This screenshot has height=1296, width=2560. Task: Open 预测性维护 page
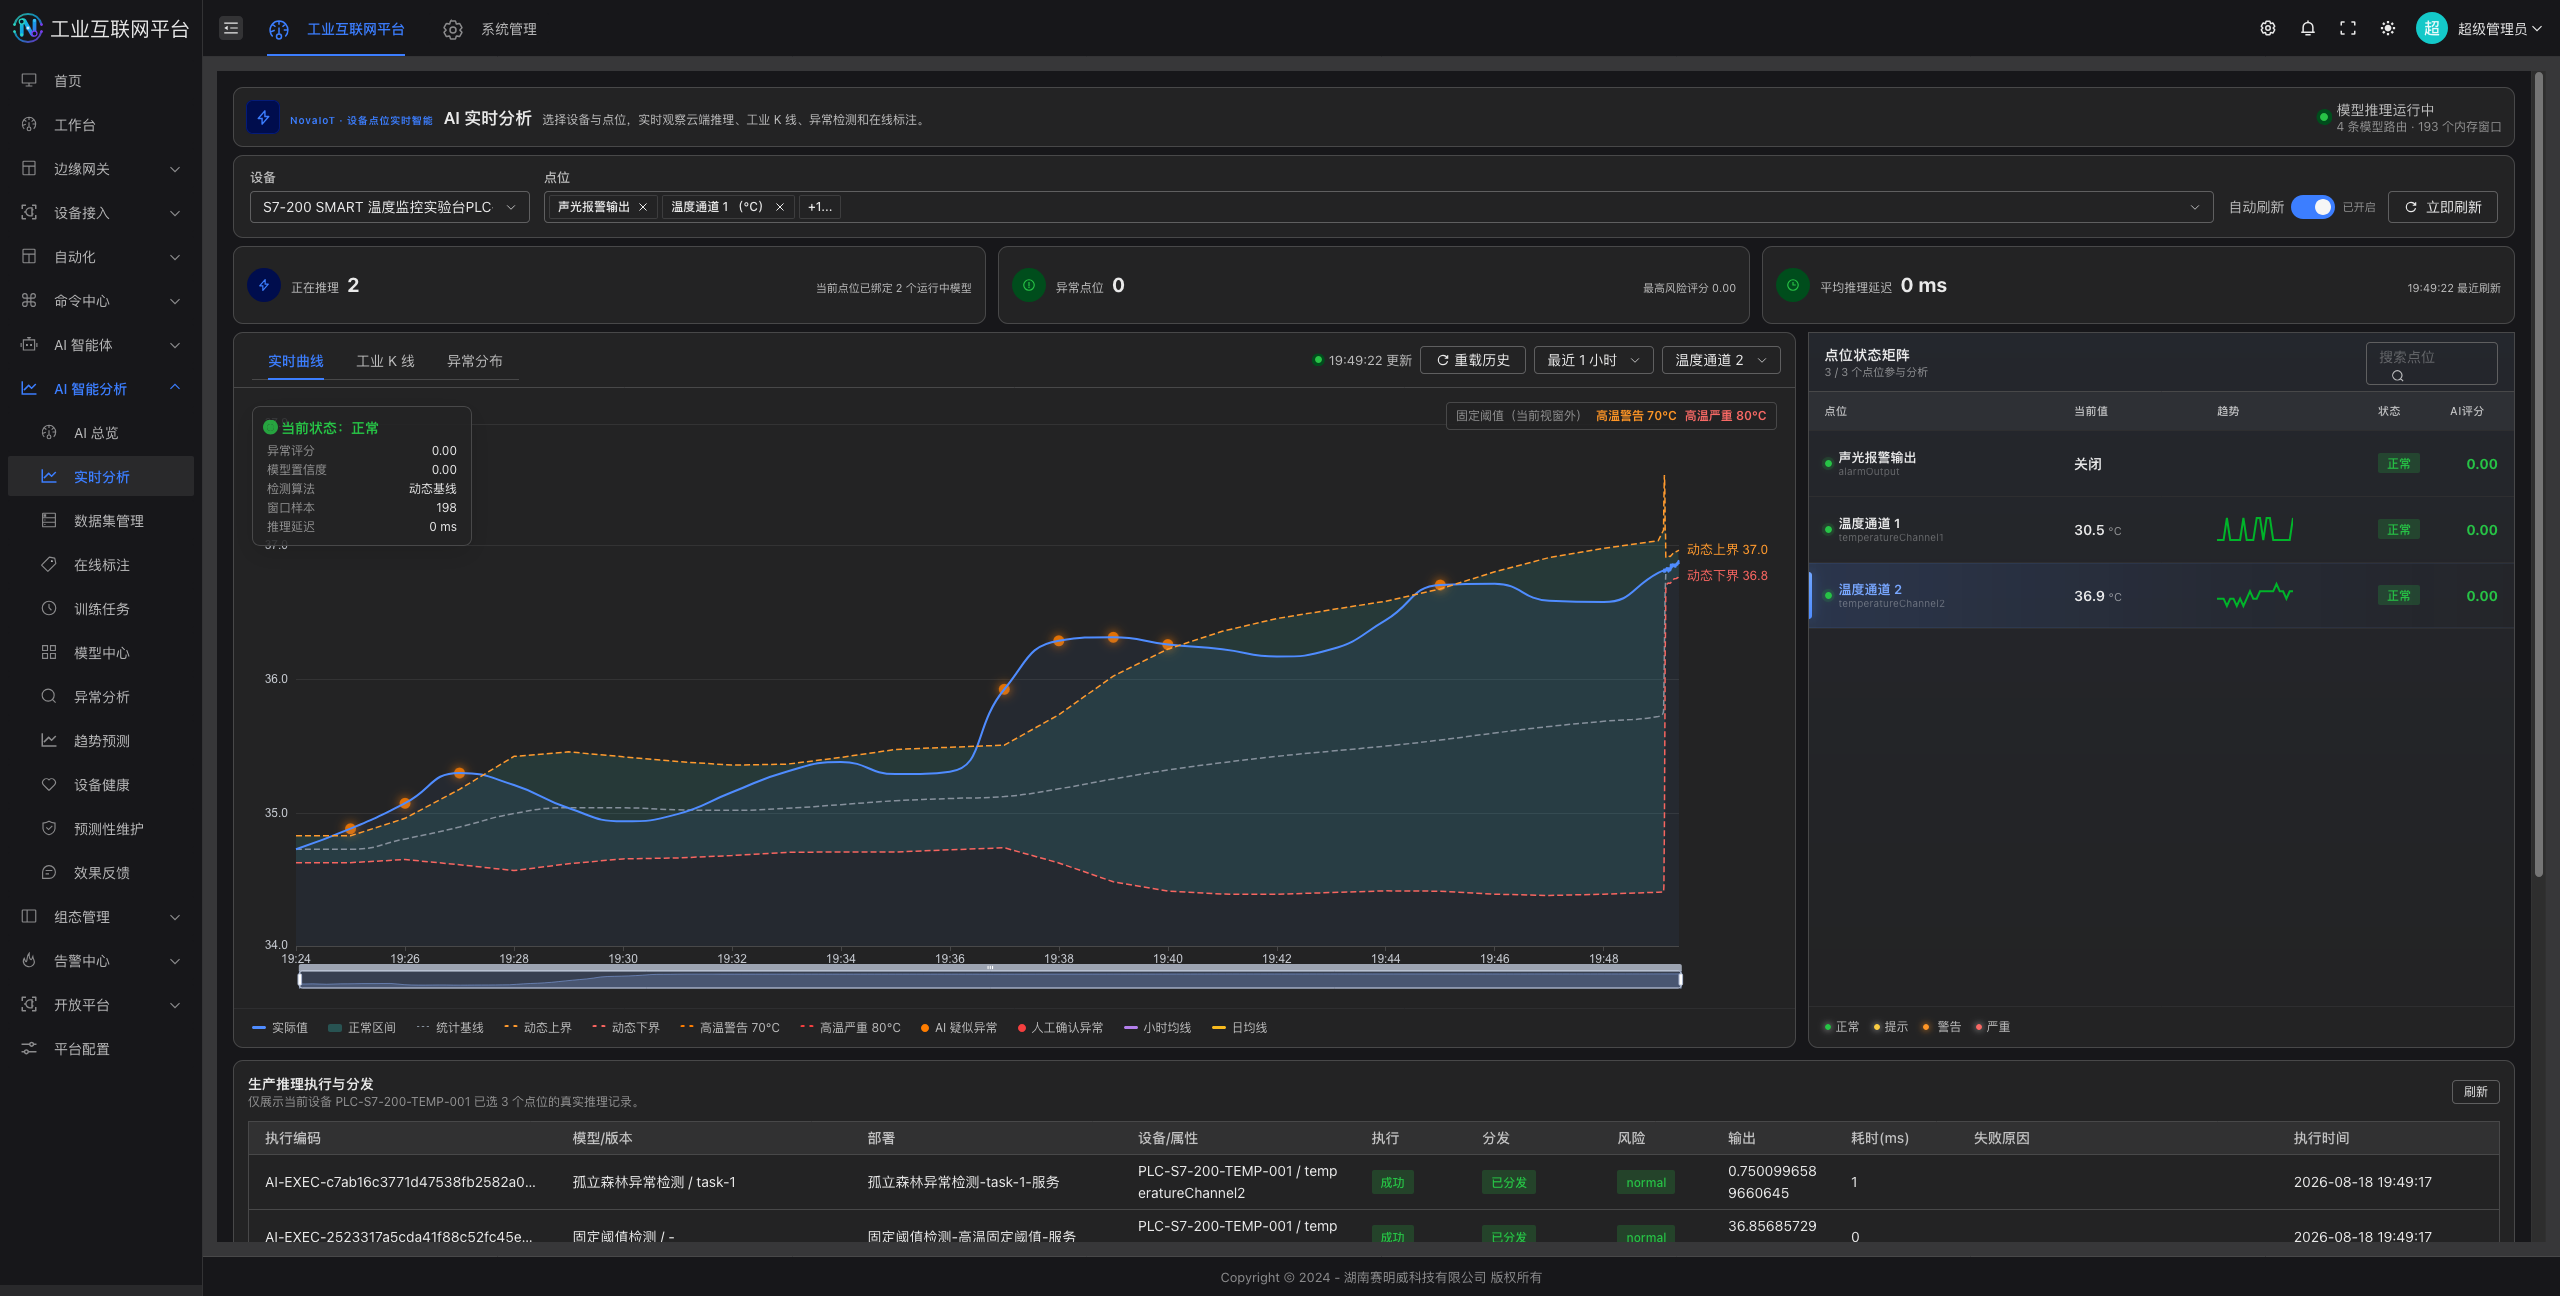coord(100,828)
